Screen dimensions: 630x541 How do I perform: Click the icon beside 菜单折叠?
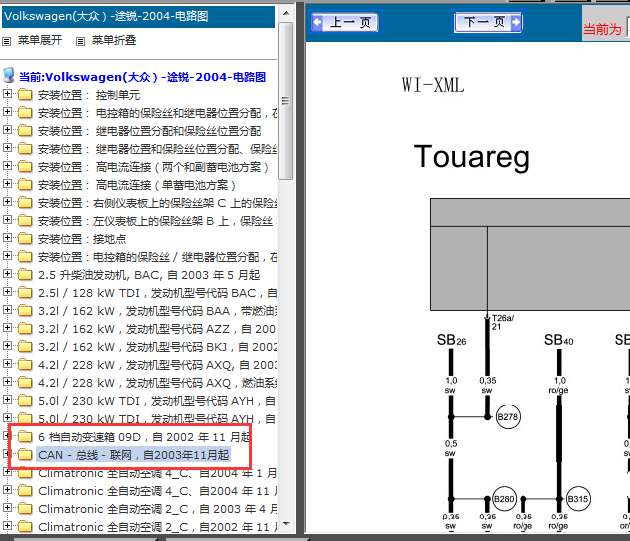coord(80,41)
